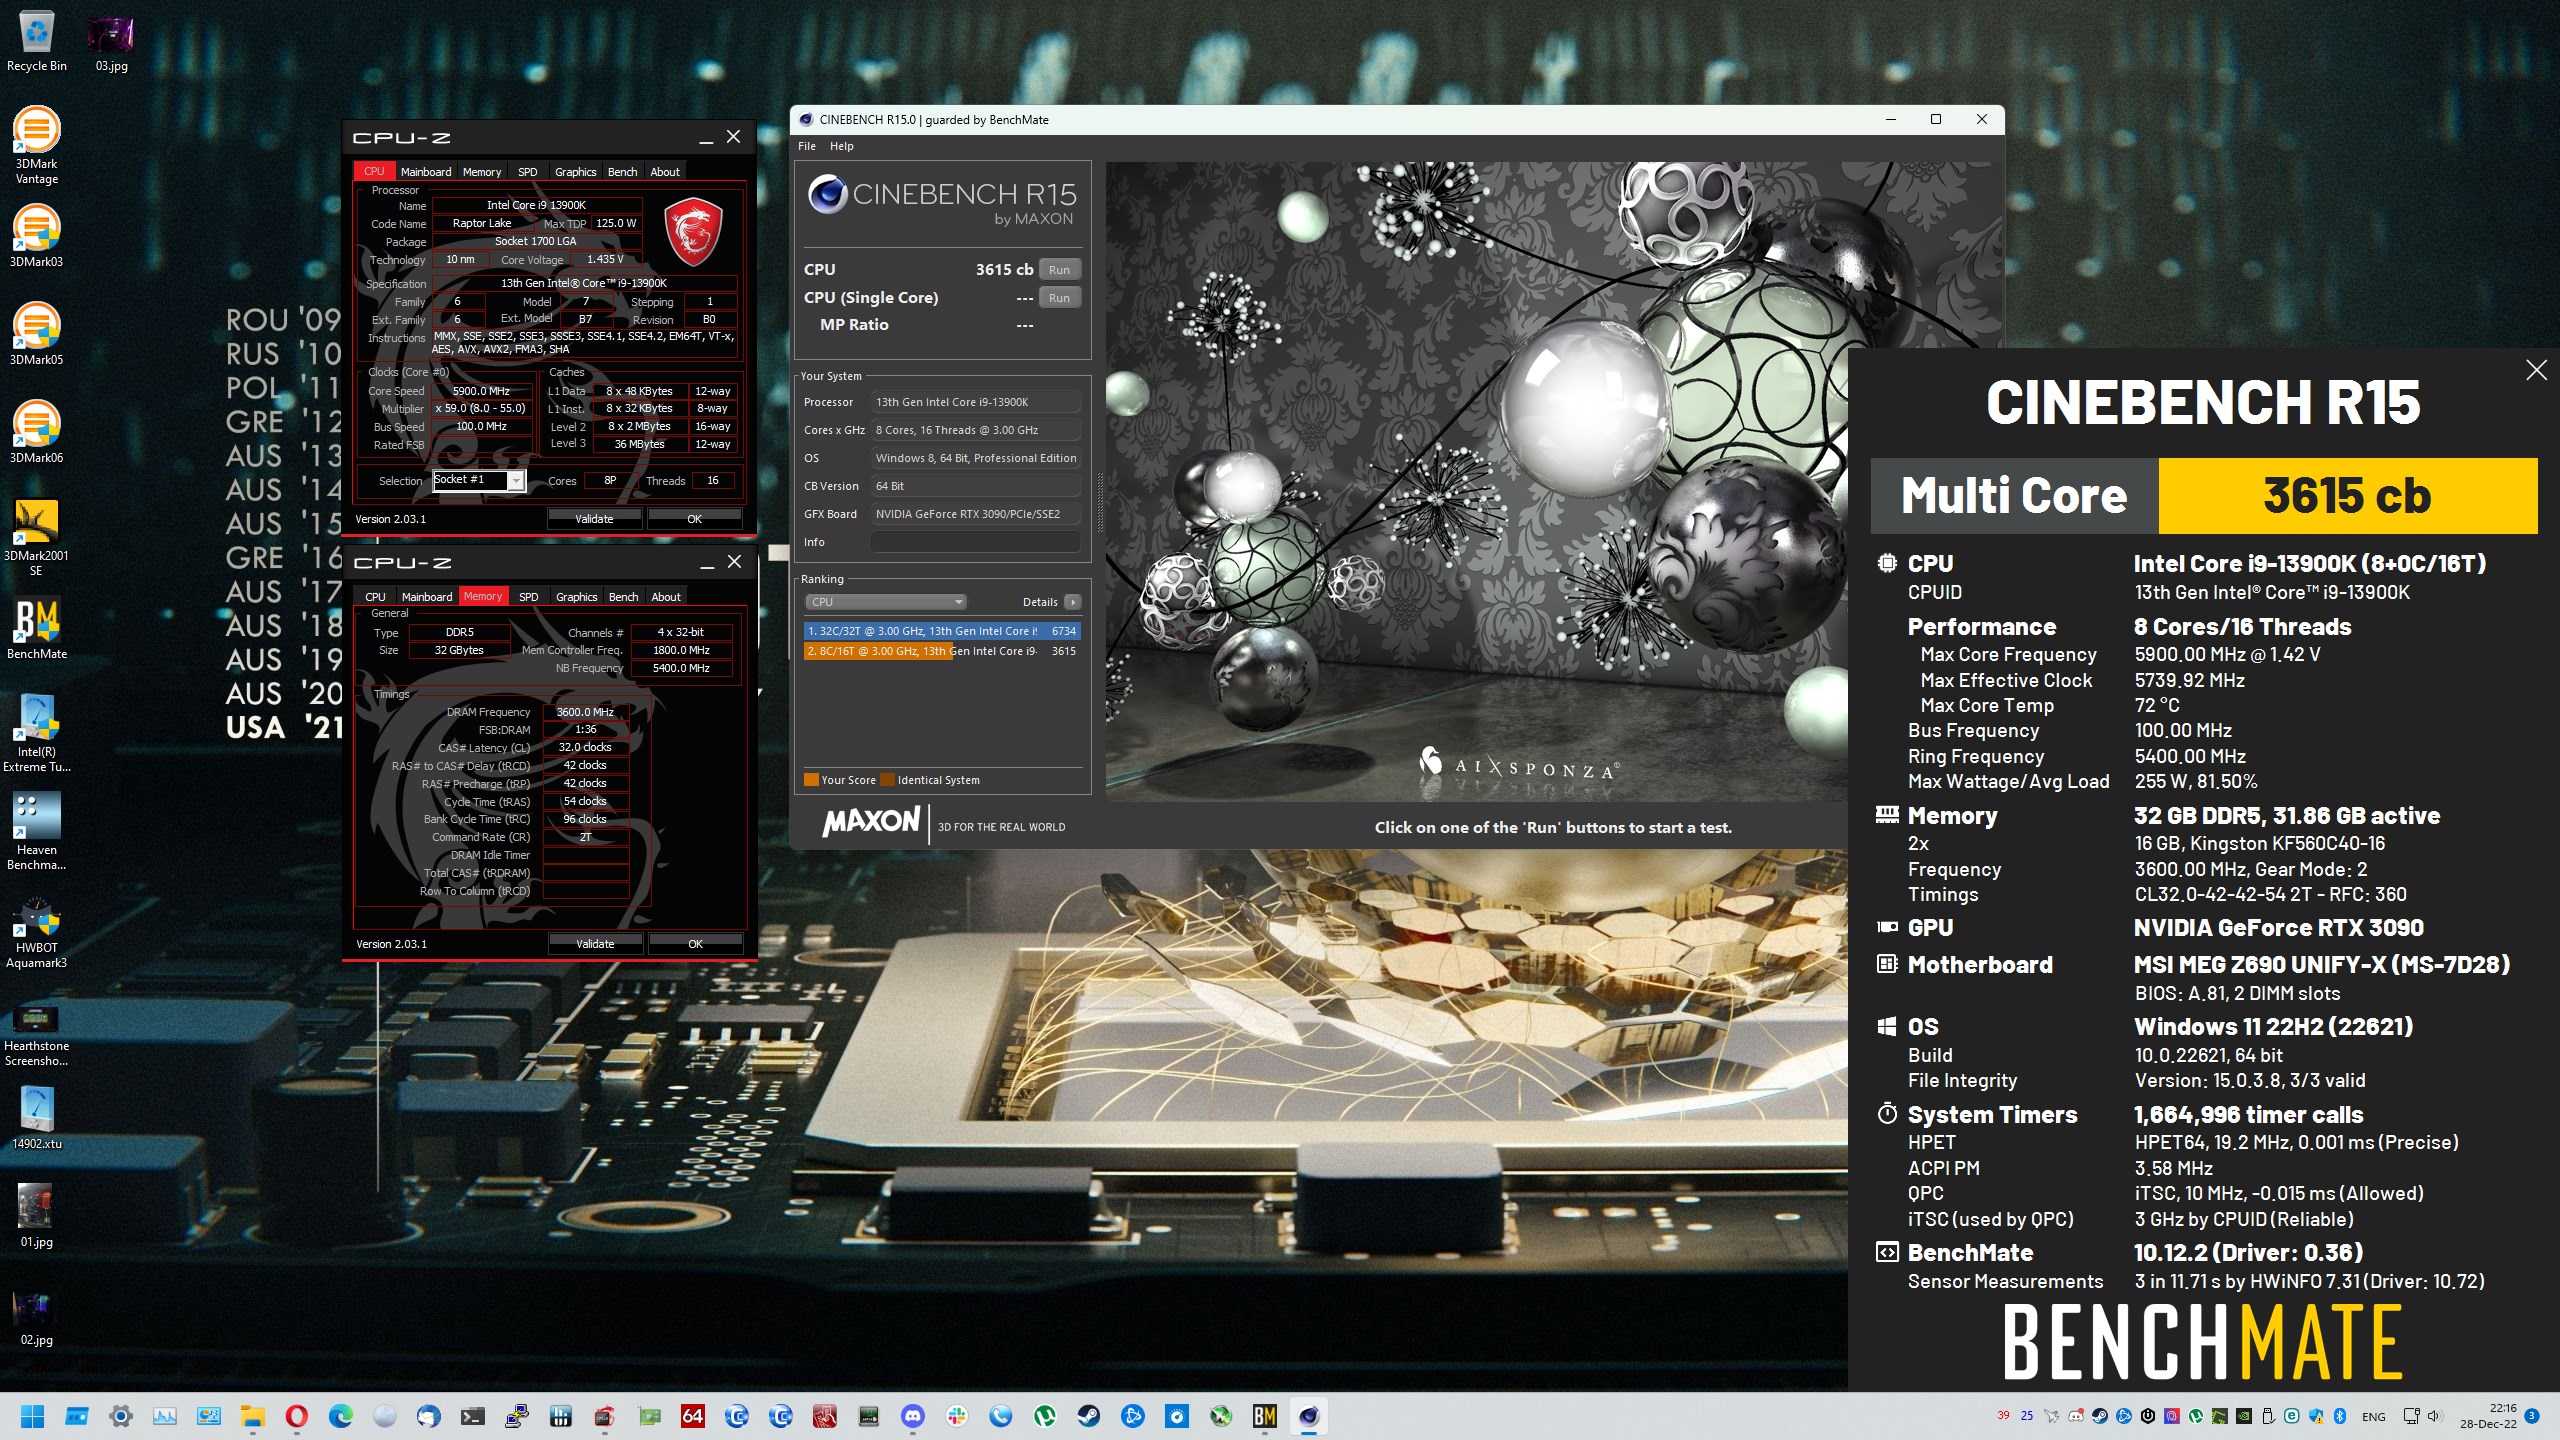Screen dimensions: 2560x1440
Task: Click the BenchMate BM taskbar icon
Action: pyautogui.click(x=1265, y=1416)
